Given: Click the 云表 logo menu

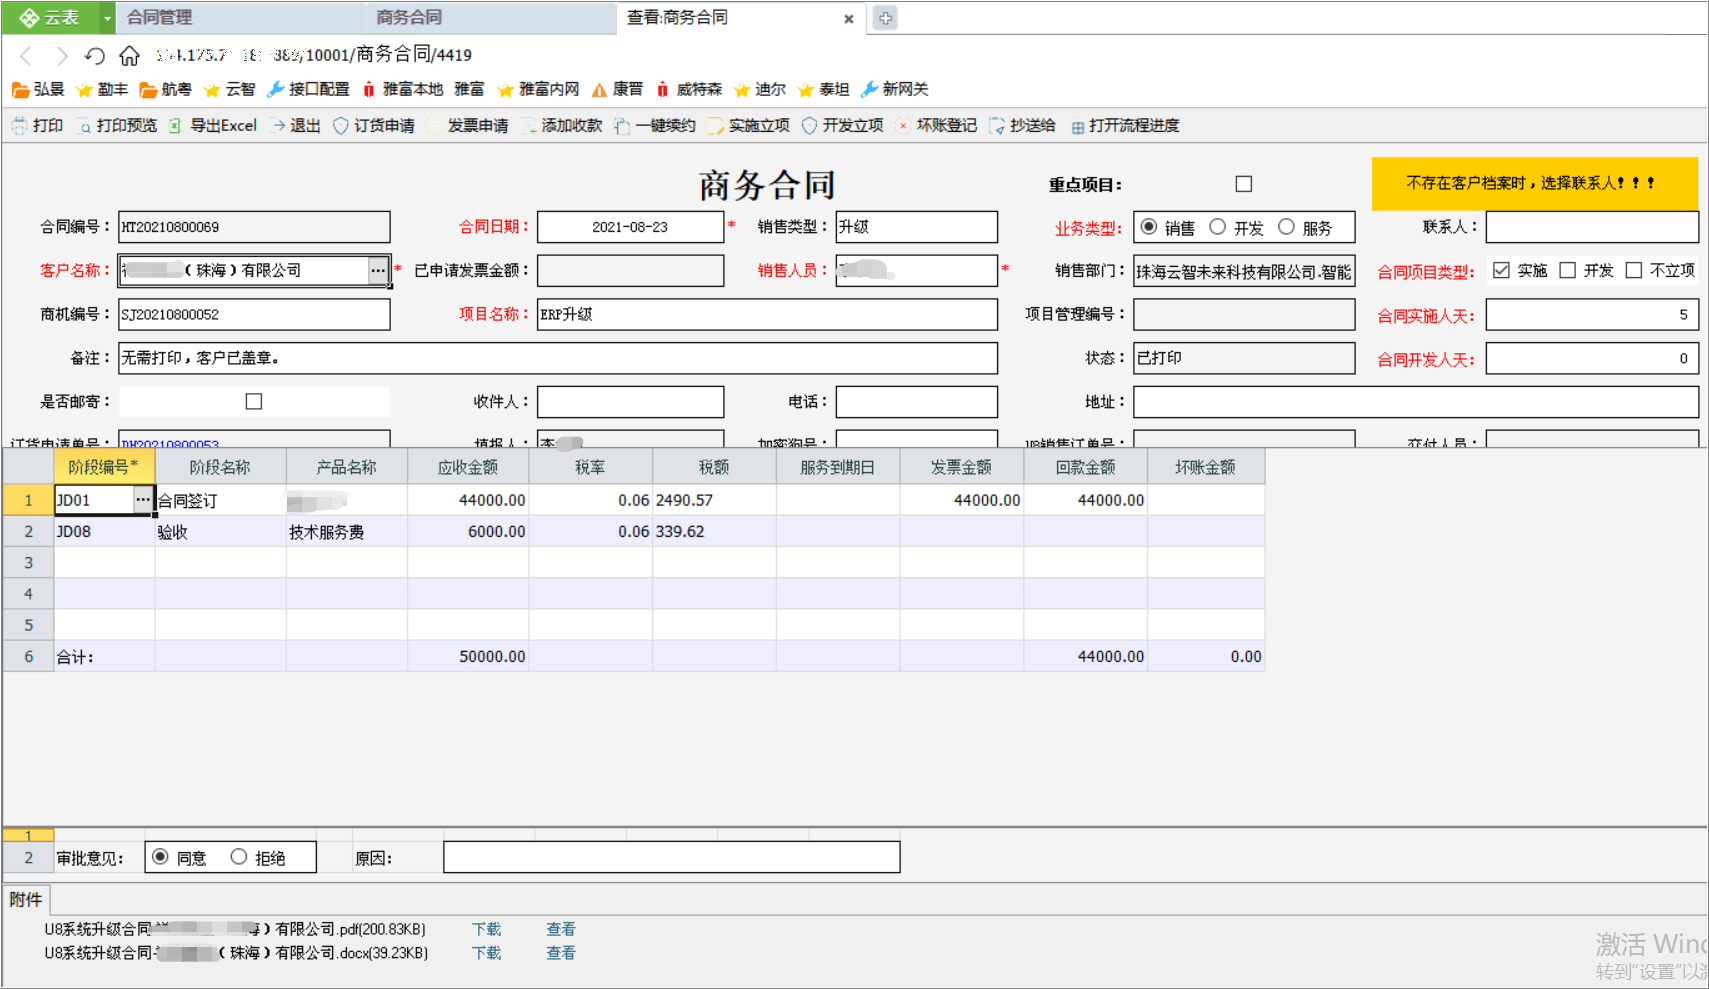Looking at the screenshot, I should pos(50,18).
